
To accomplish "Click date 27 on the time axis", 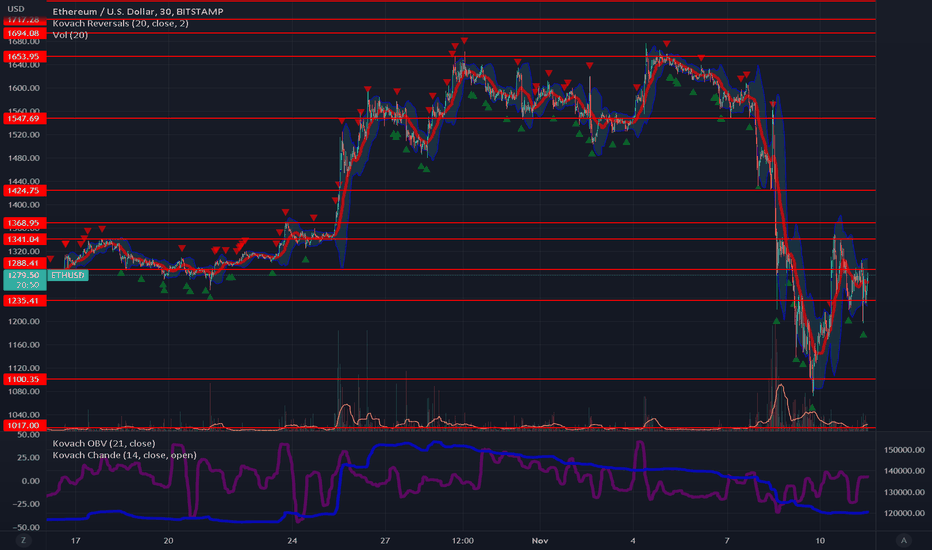I will click(x=385, y=540).
